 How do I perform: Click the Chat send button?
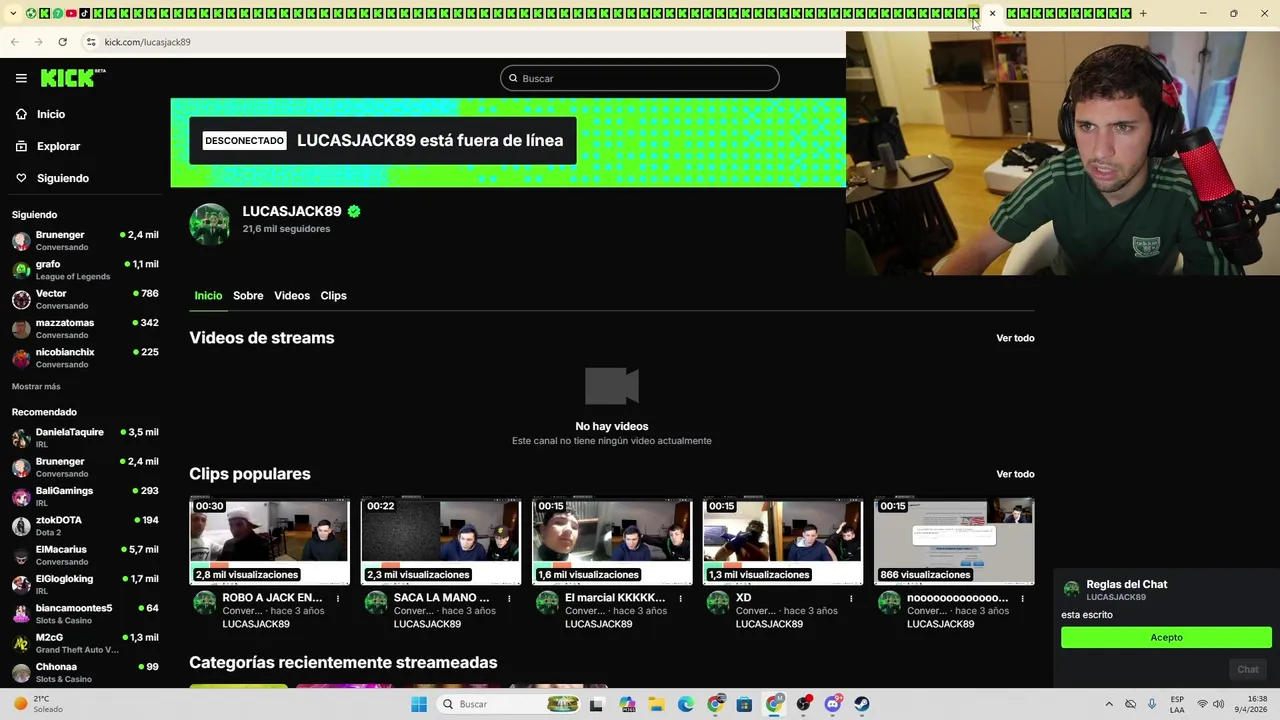pos(1248,669)
